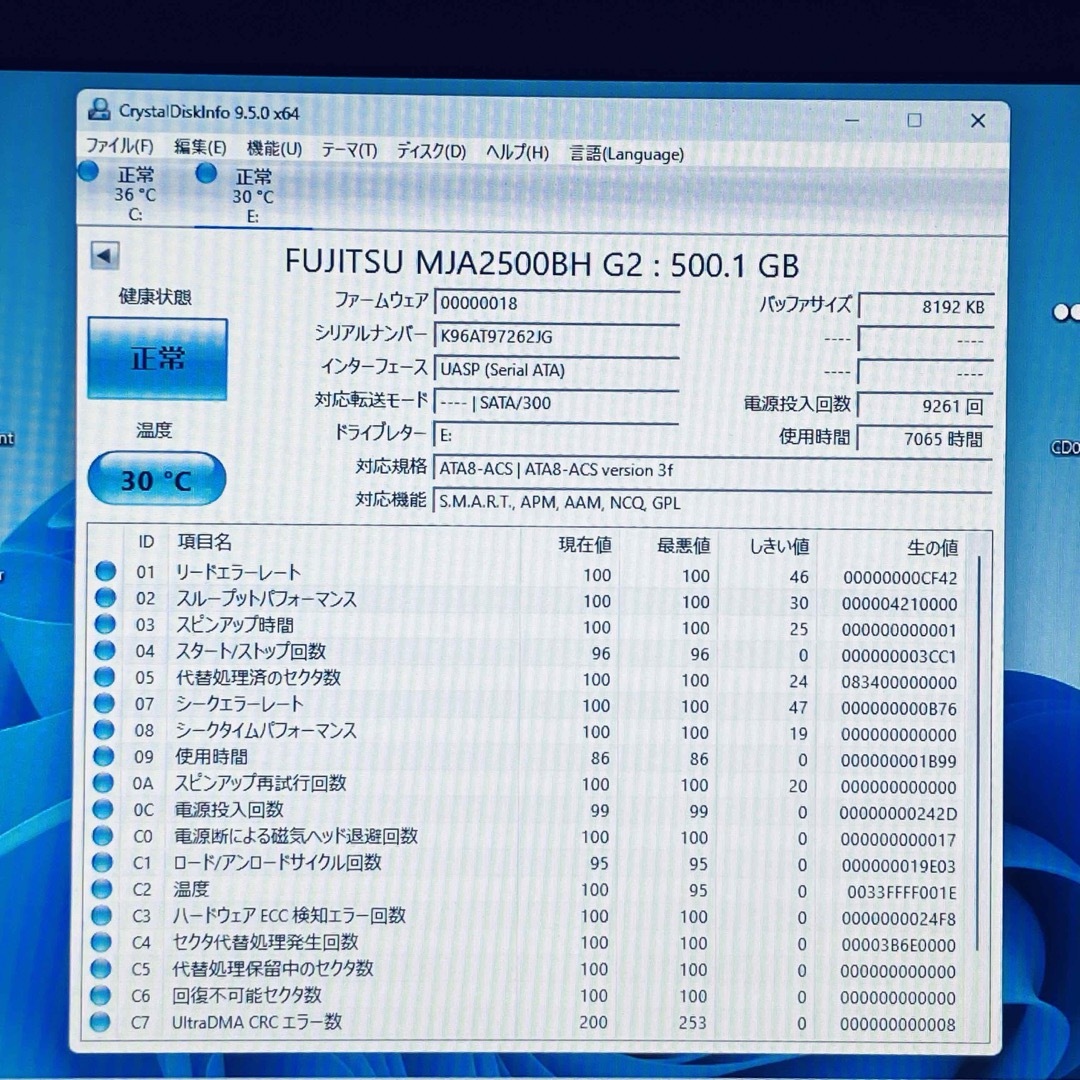Click raw value 00000000CF42 of リードエラーレート
Viewport: 1080px width, 1080px height.
(900, 578)
